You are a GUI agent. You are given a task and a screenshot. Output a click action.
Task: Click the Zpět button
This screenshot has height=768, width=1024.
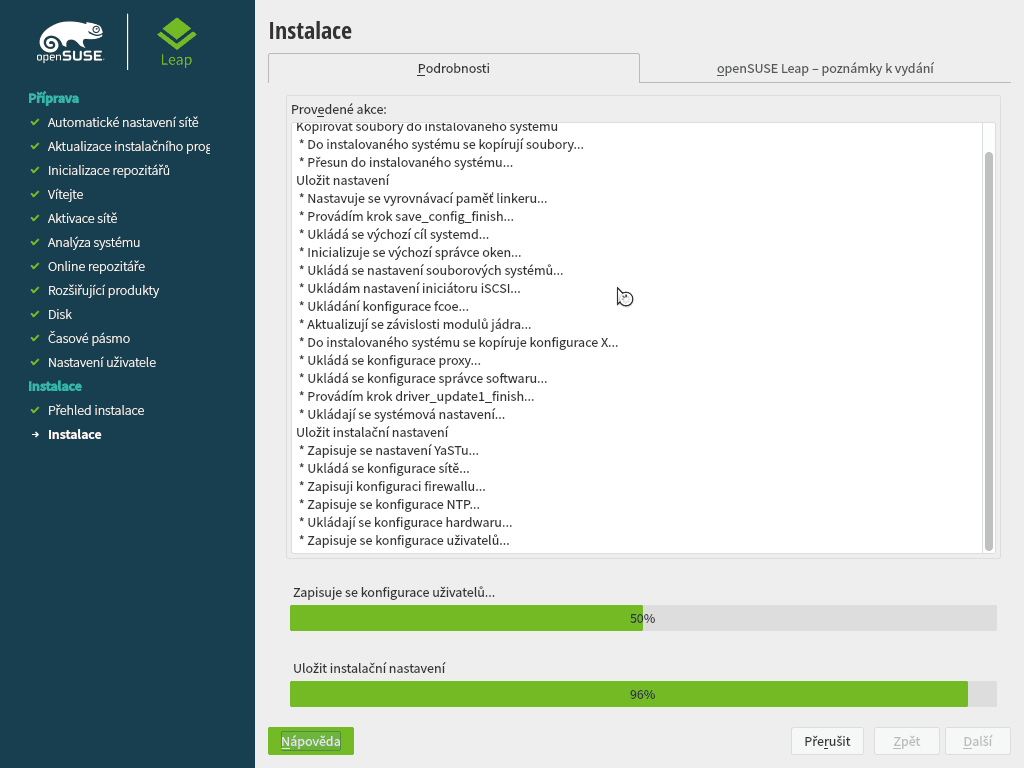[906, 741]
